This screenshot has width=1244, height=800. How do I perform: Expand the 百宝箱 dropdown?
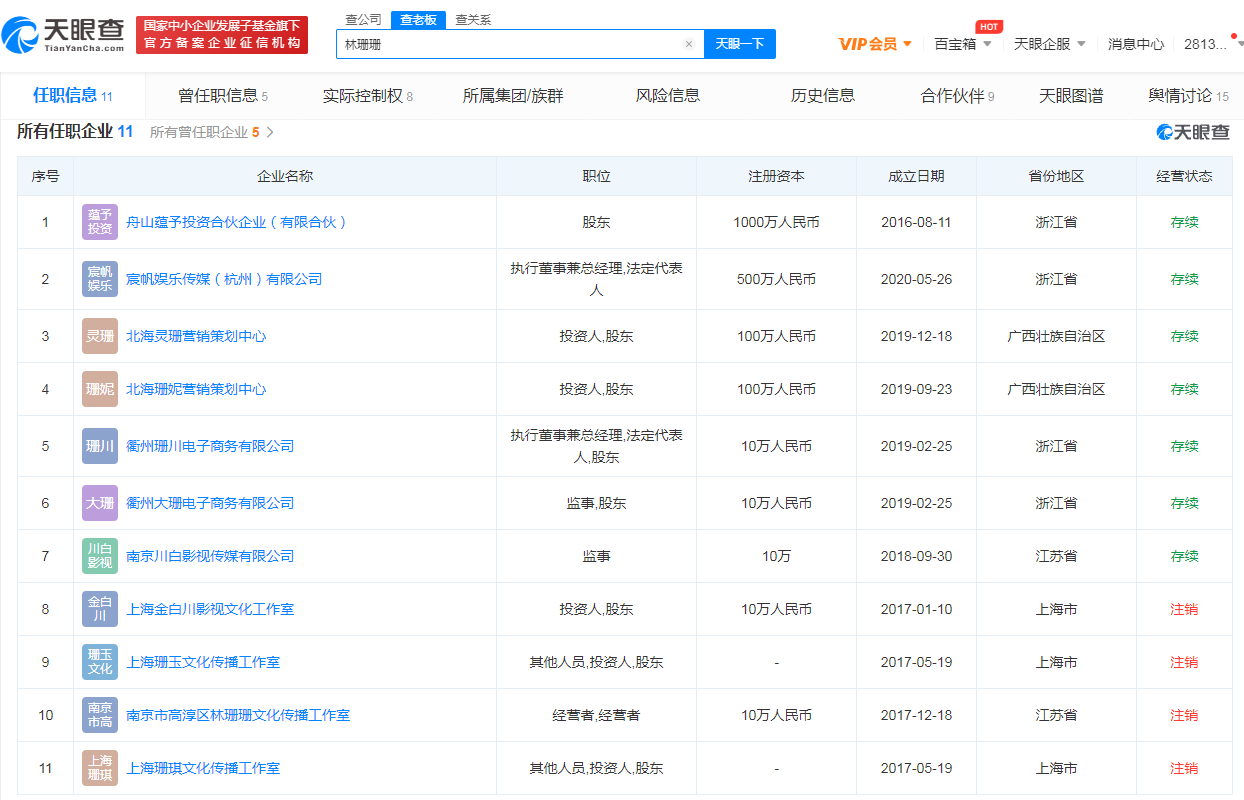pyautogui.click(x=963, y=44)
